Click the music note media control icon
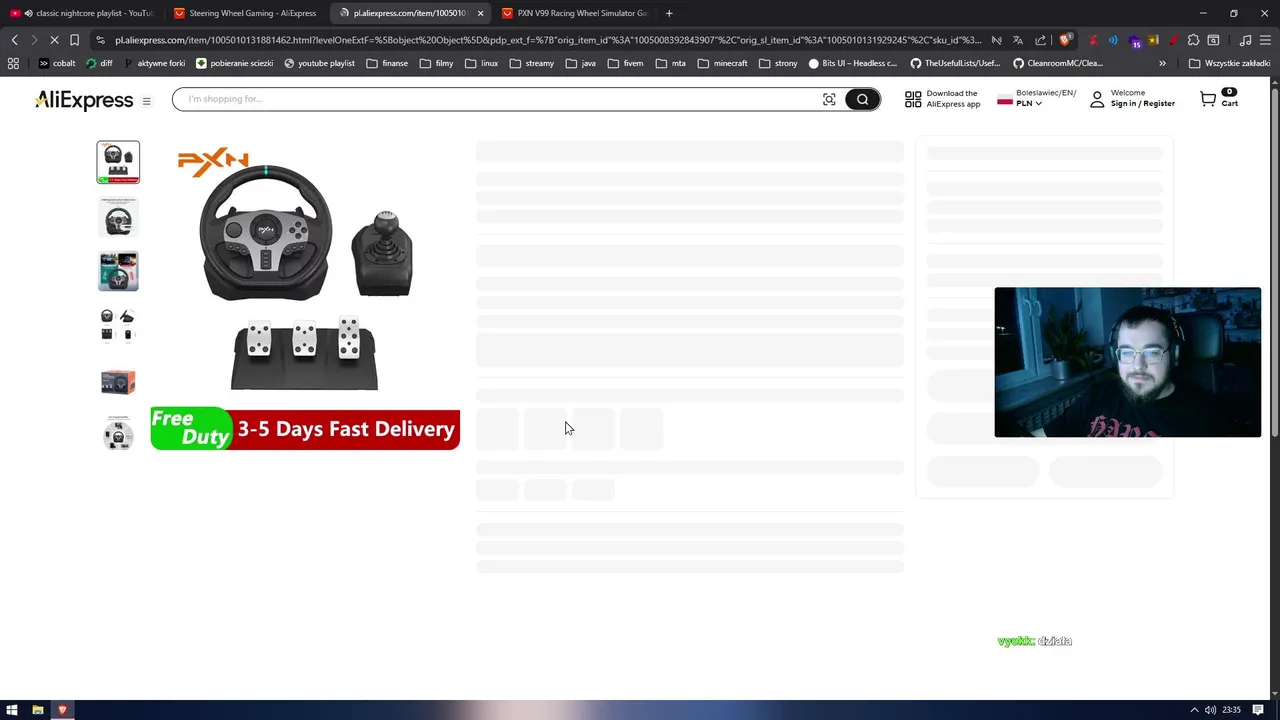 (x=1245, y=40)
